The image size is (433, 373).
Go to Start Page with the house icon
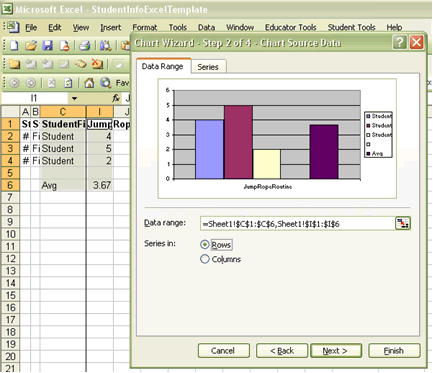(x=89, y=82)
